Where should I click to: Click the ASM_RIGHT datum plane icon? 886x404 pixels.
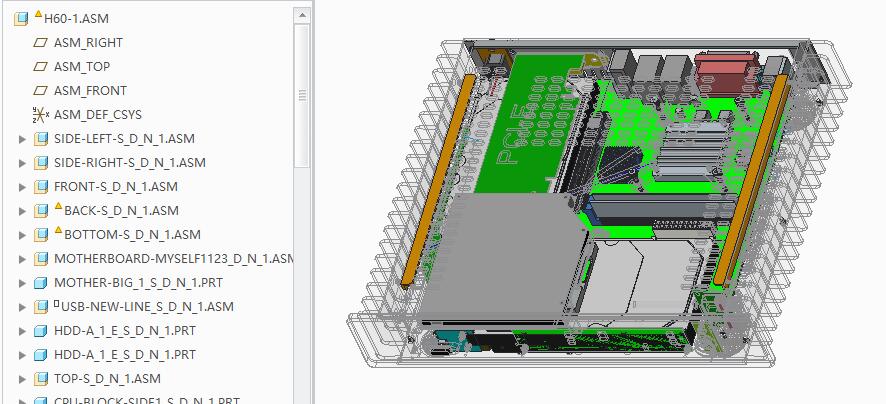pos(41,43)
